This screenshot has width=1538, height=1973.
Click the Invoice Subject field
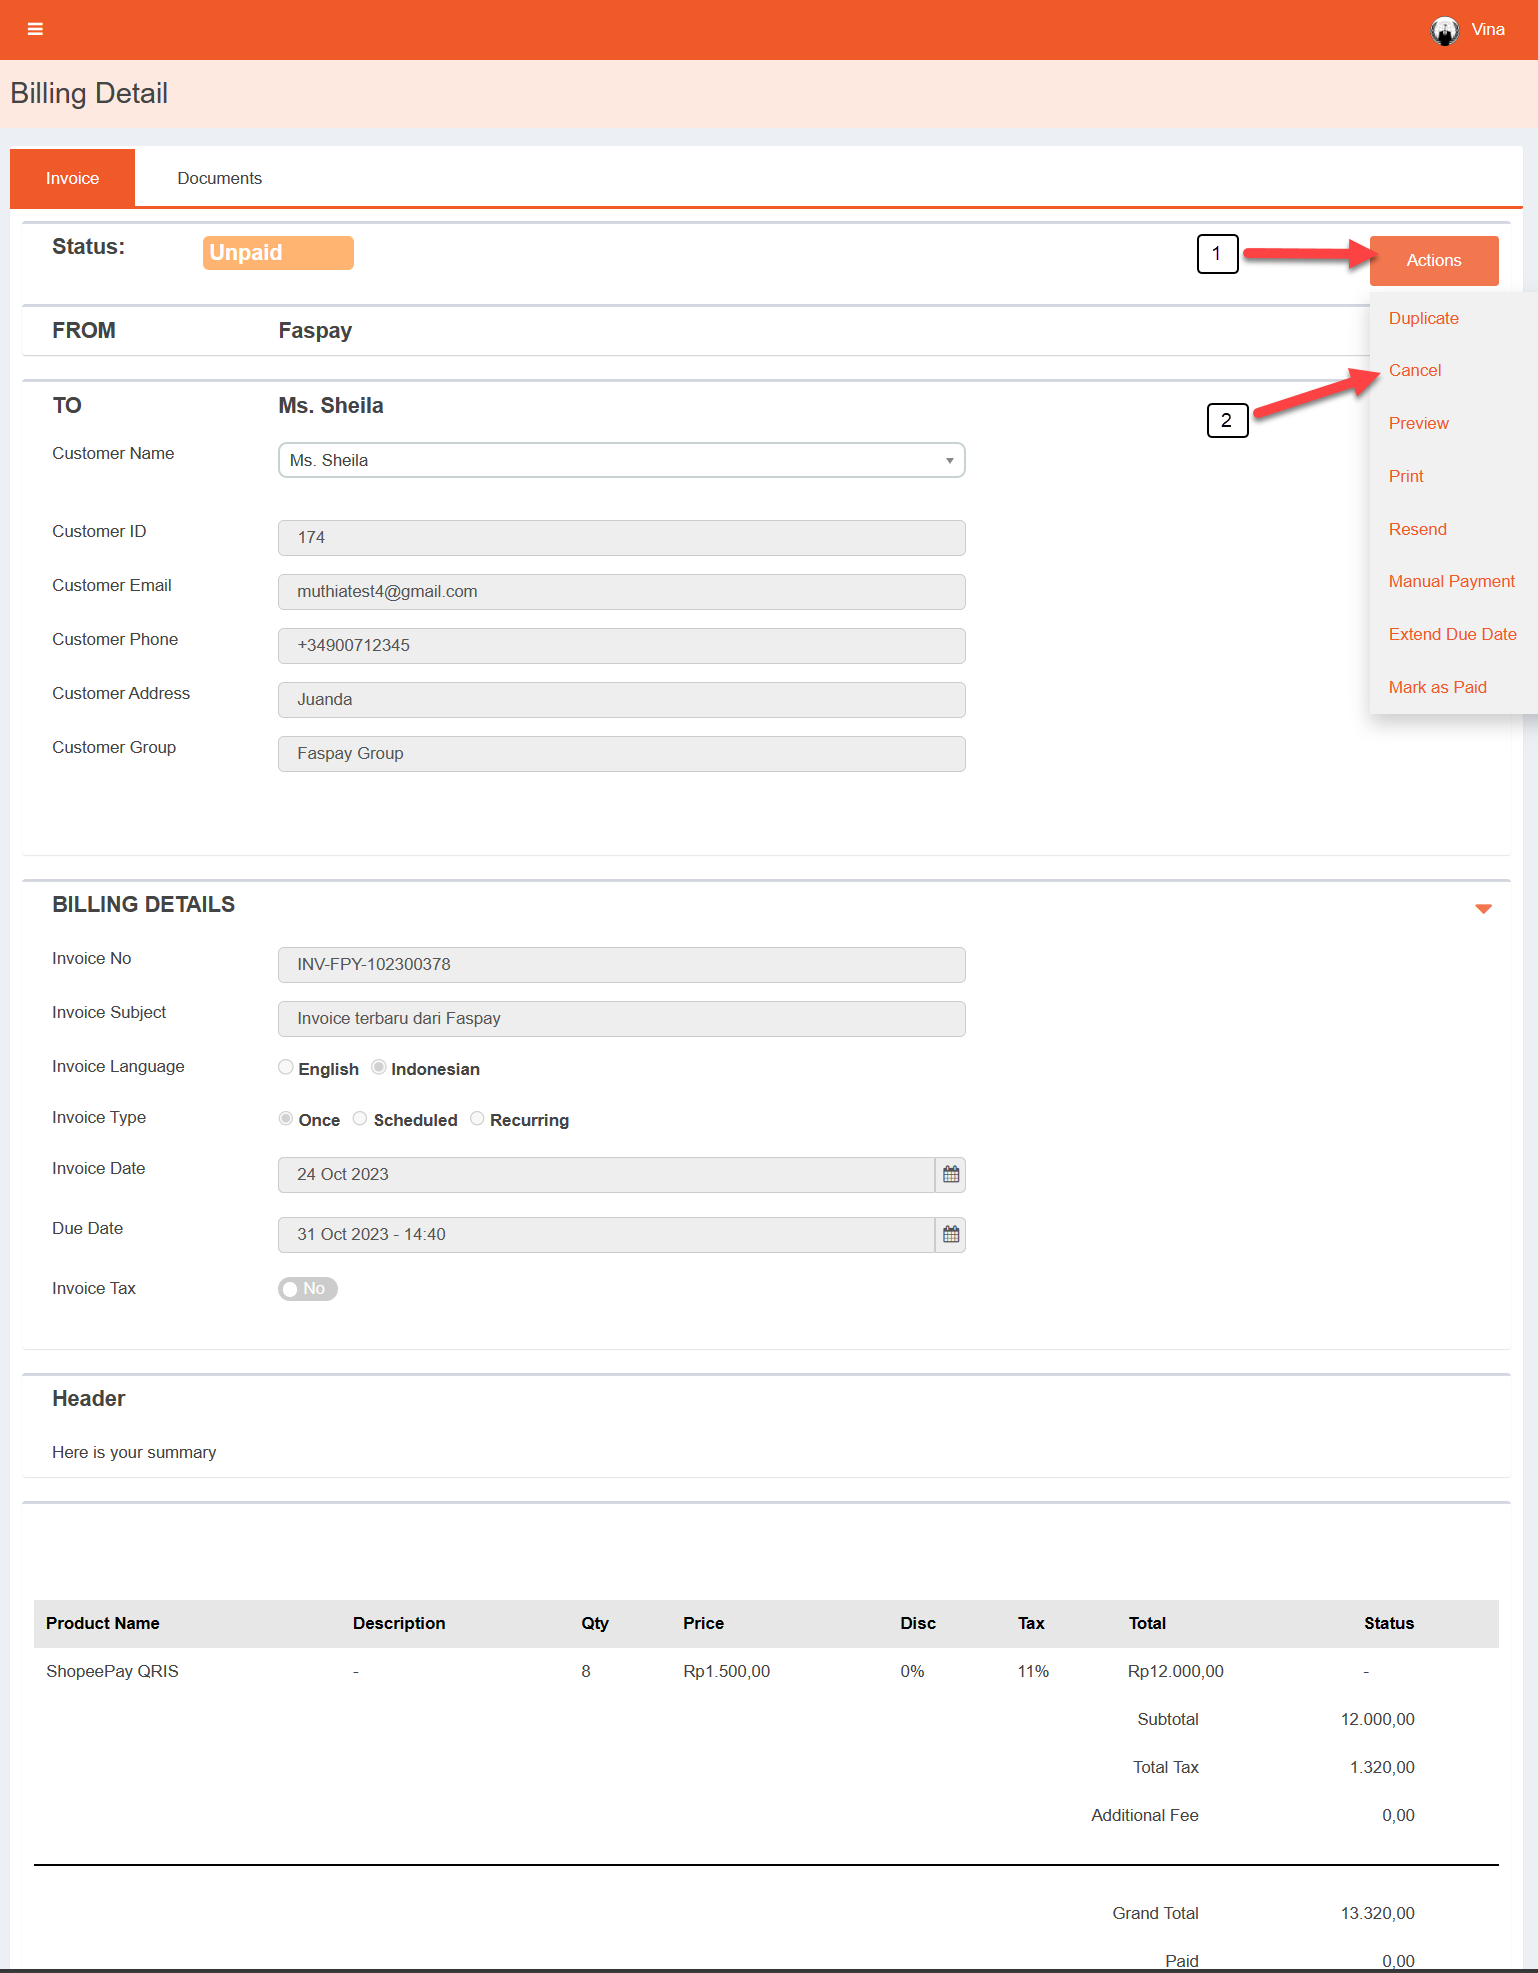[x=621, y=1019]
